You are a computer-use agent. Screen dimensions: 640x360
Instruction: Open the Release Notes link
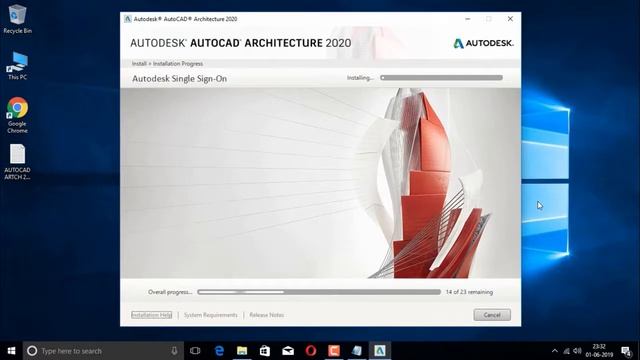pyautogui.click(x=267, y=315)
